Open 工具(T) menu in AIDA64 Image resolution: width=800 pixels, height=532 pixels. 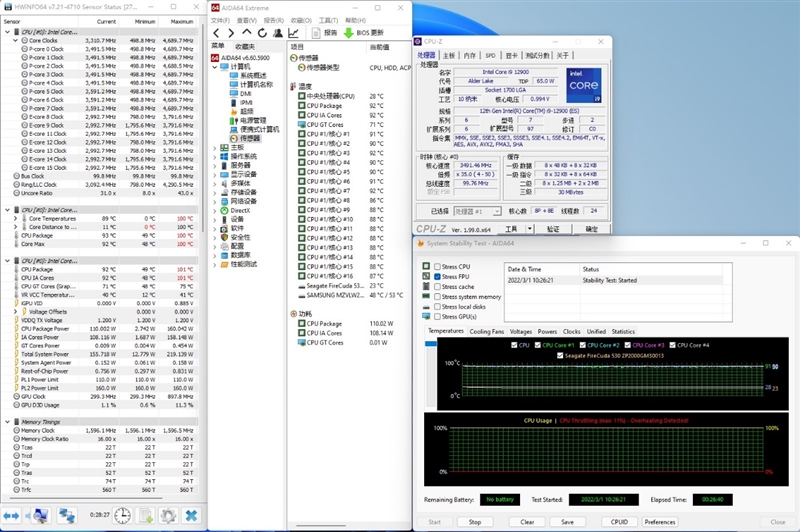click(x=328, y=20)
